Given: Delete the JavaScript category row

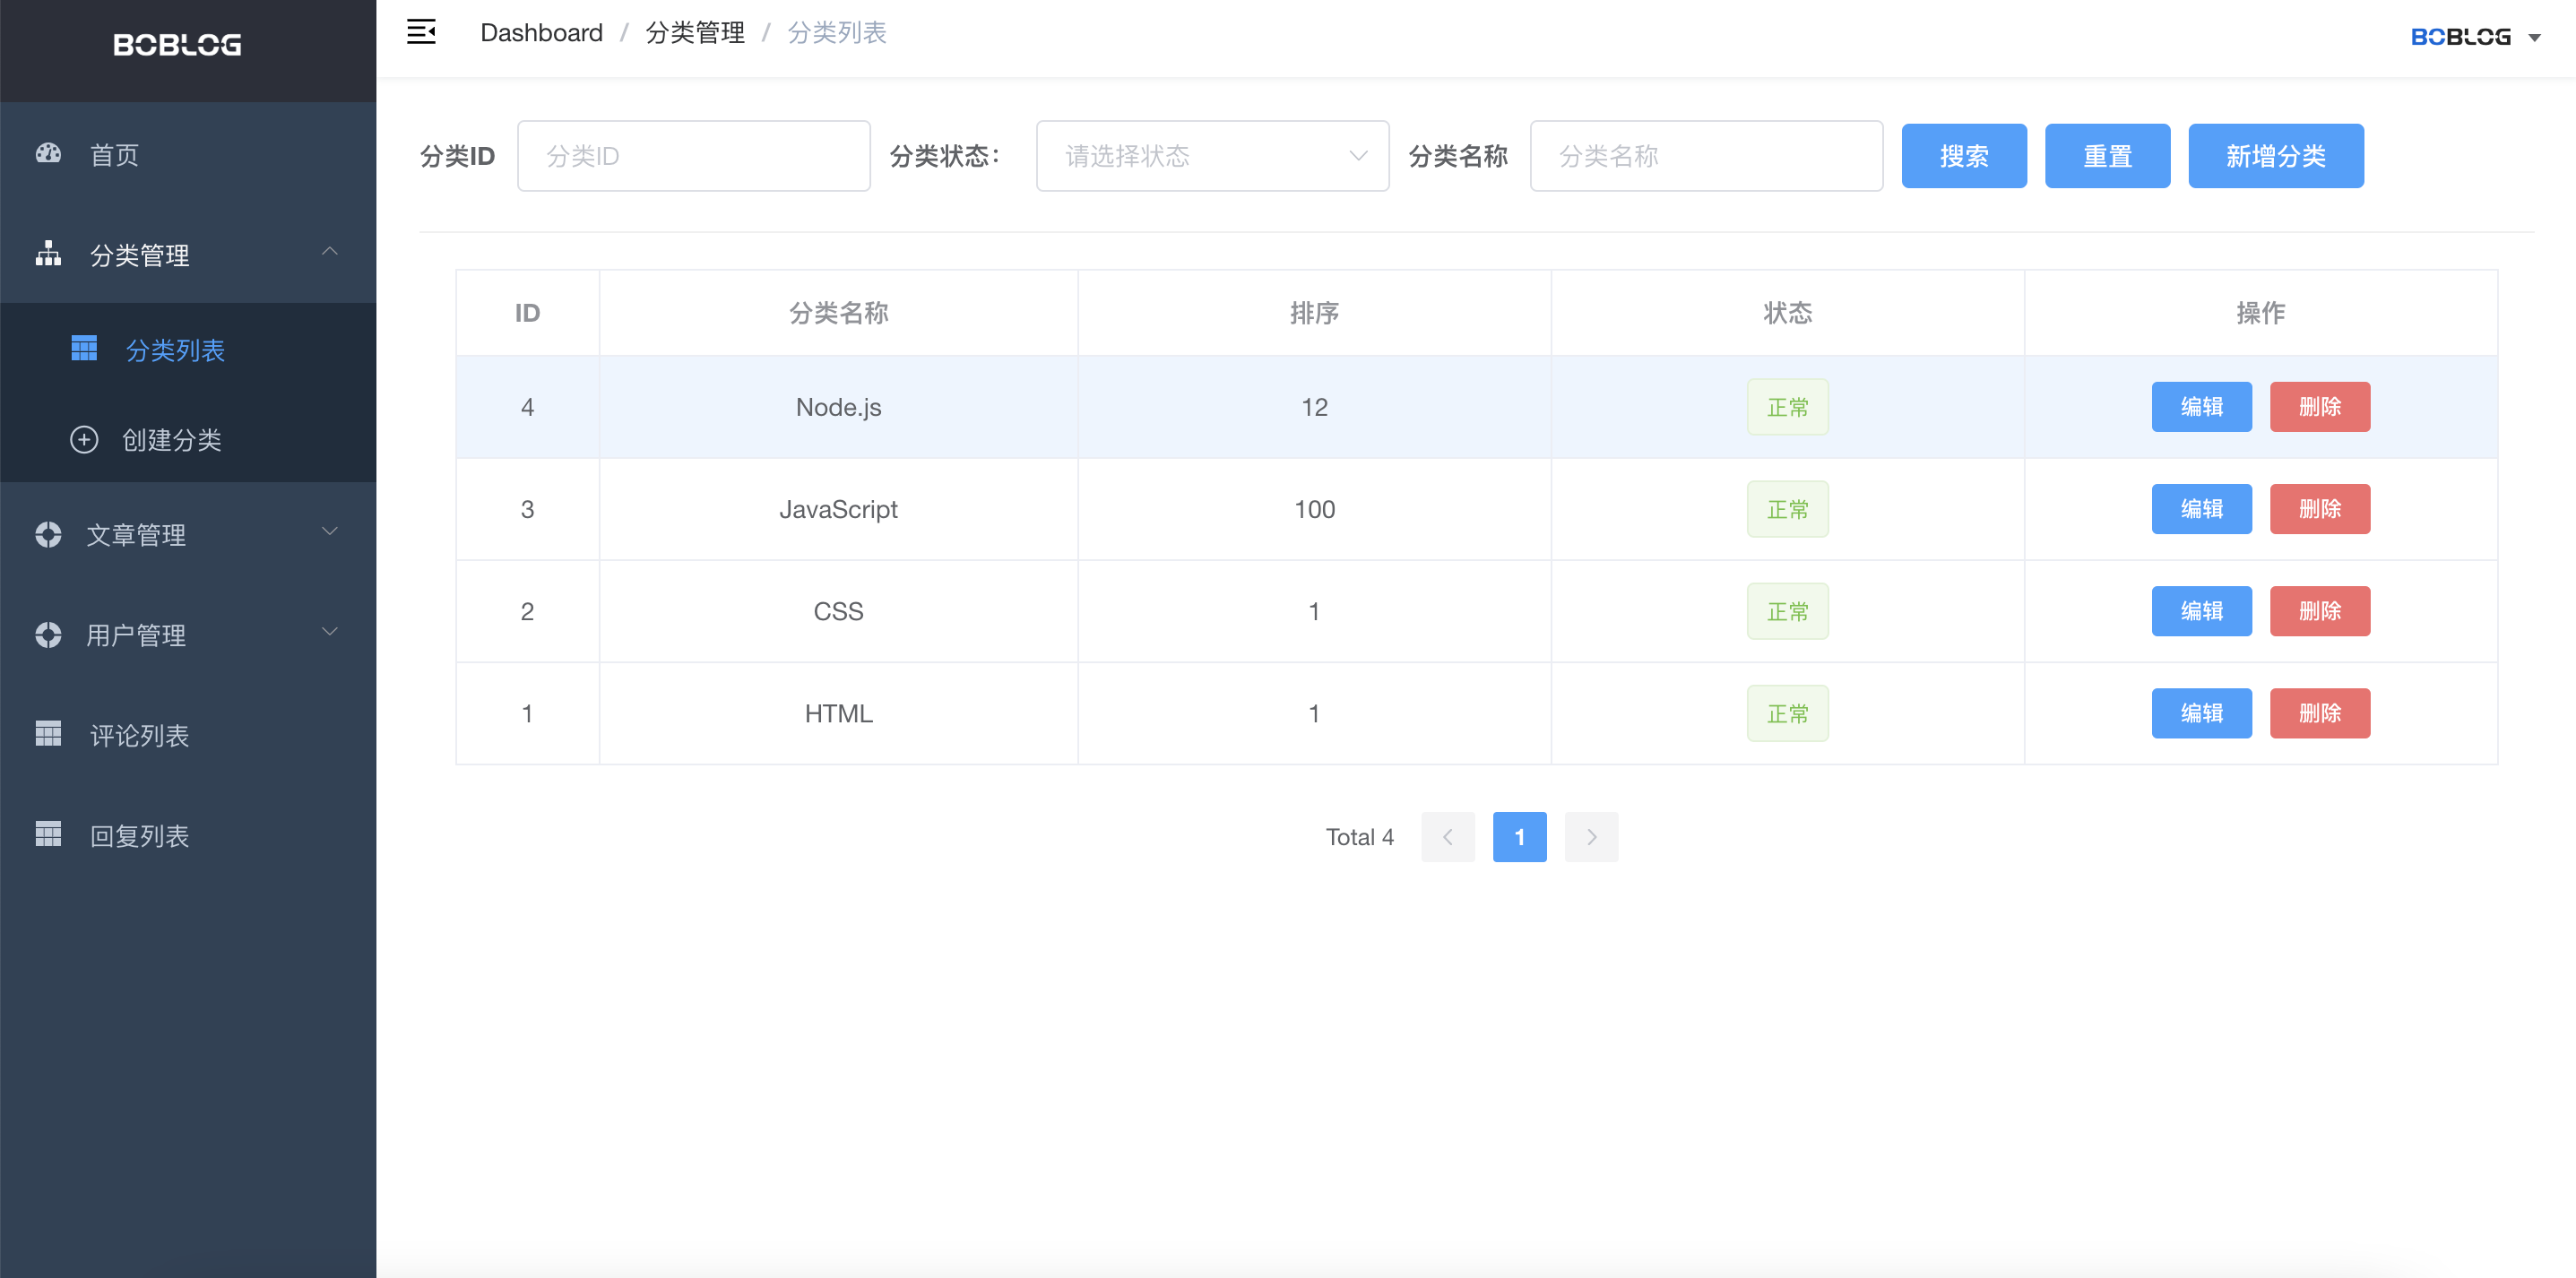Looking at the screenshot, I should (x=2318, y=509).
